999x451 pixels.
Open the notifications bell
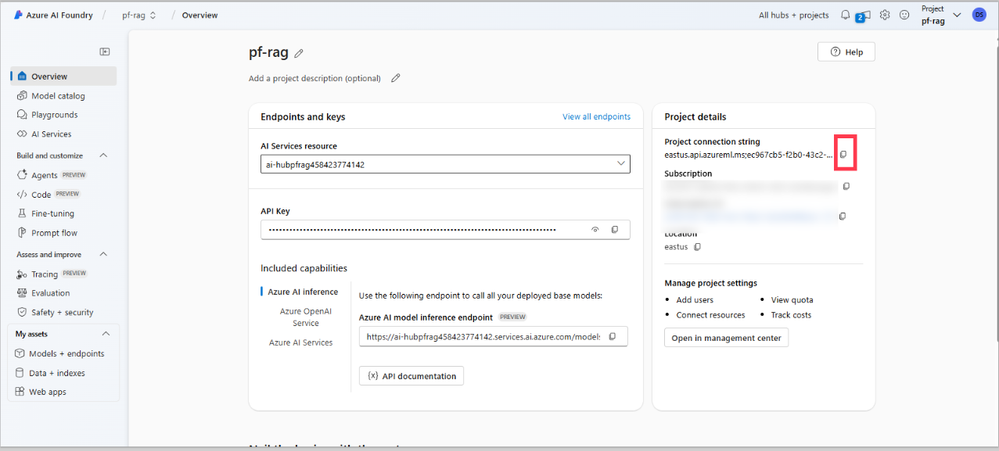click(x=845, y=15)
